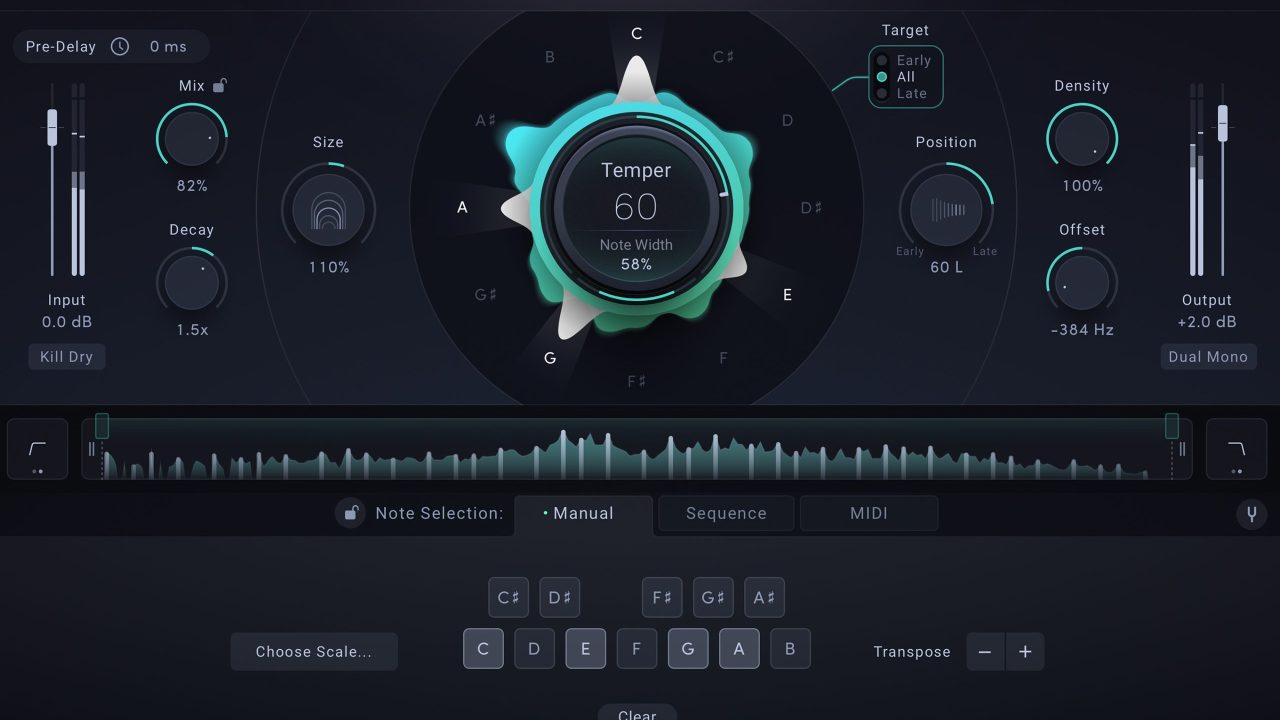Enable Dual Mono output mode
This screenshot has width=1280, height=720.
point(1208,356)
